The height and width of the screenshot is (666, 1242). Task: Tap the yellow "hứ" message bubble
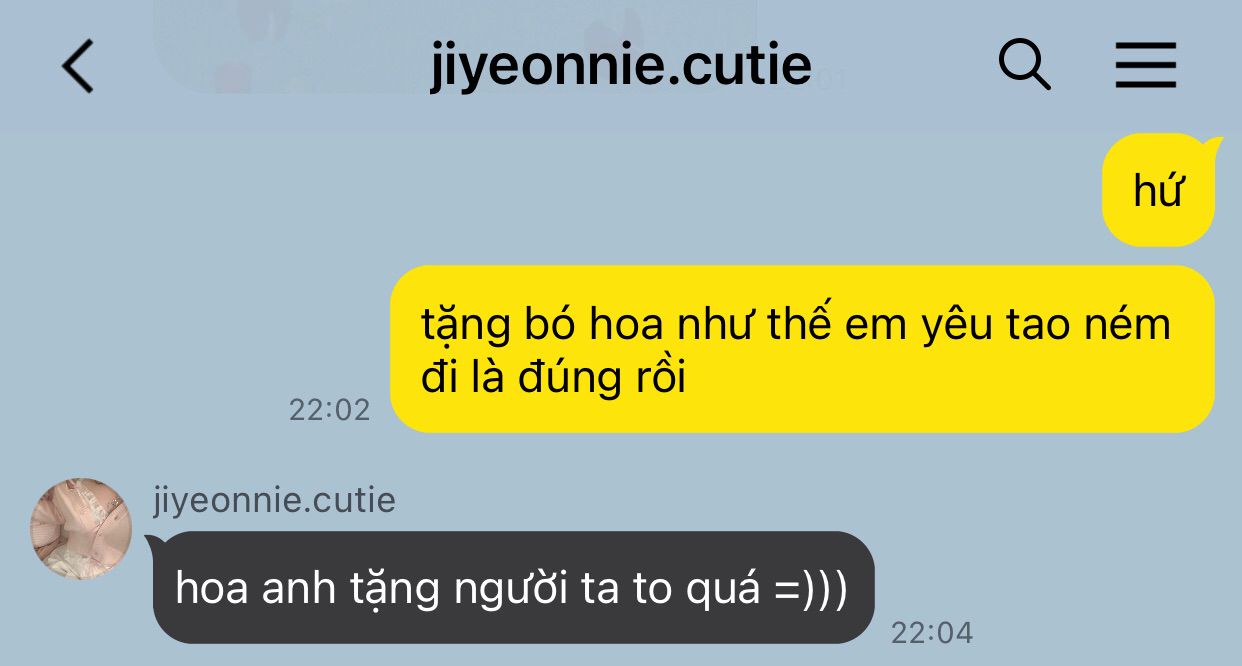click(x=1158, y=190)
